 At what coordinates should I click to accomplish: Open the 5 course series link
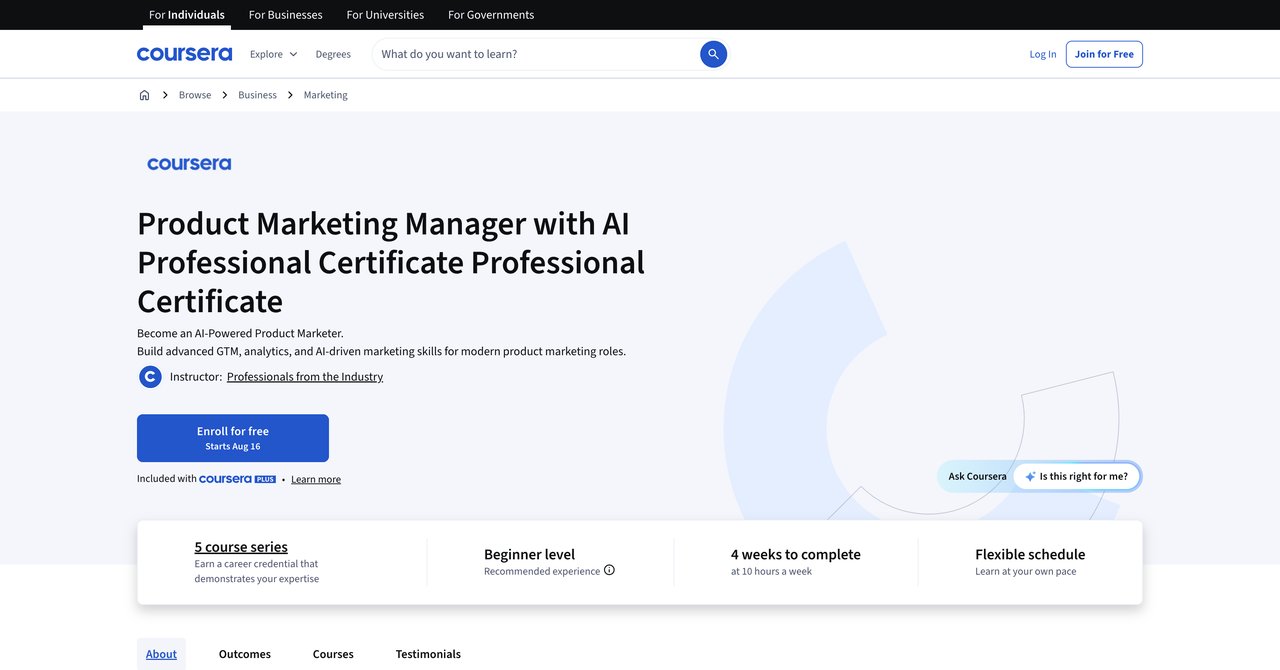click(x=241, y=547)
